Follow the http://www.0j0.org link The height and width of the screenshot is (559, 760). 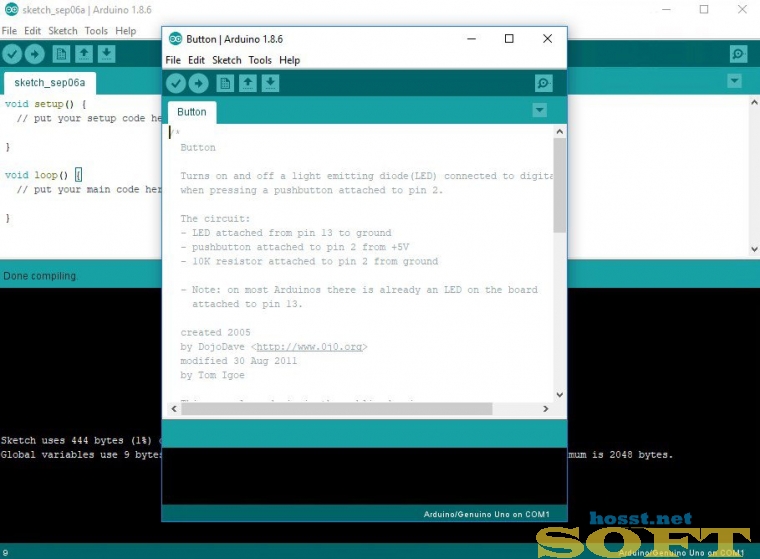(x=309, y=347)
